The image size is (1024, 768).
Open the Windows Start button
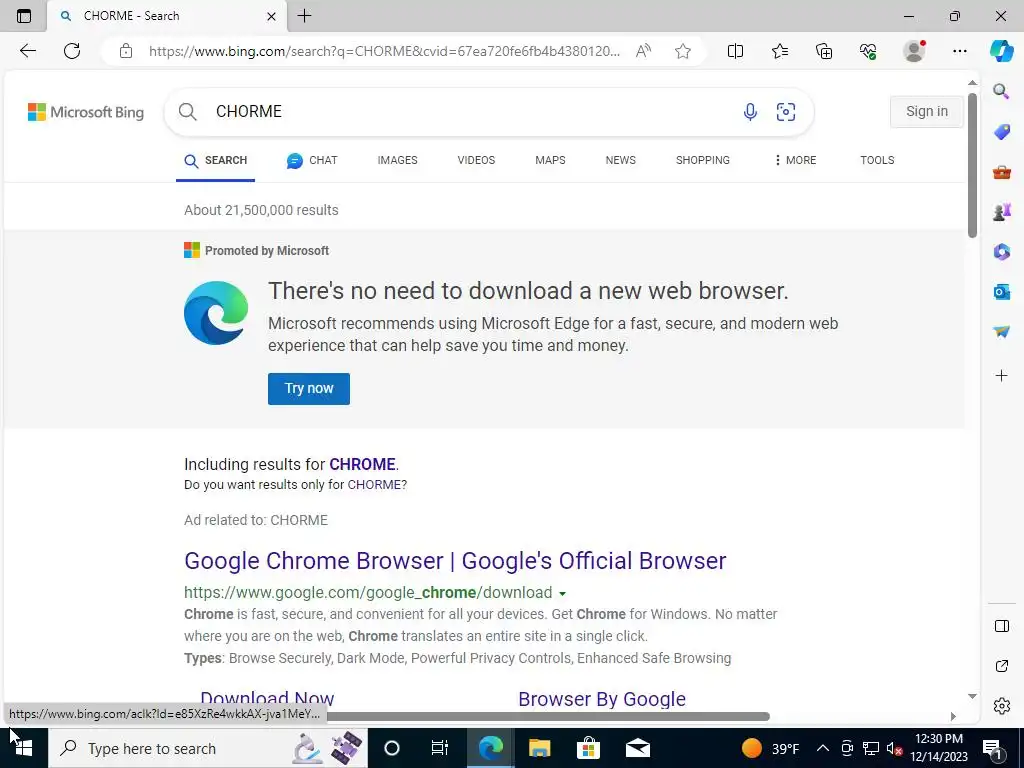click(24, 748)
